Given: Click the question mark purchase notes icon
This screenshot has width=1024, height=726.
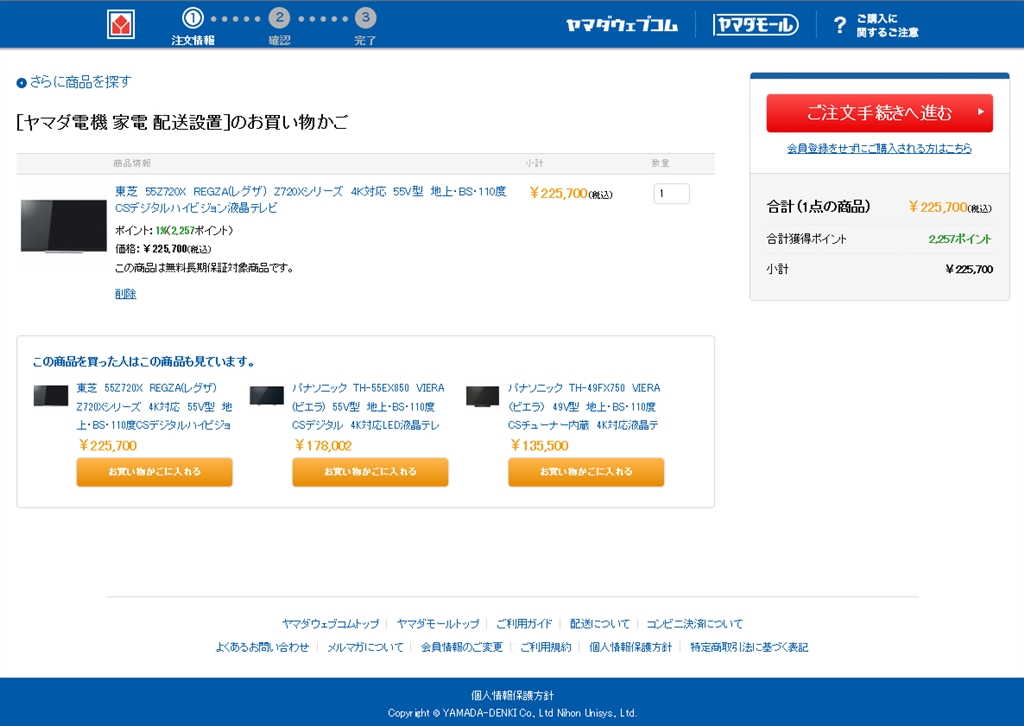Looking at the screenshot, I should pyautogui.click(x=840, y=25).
